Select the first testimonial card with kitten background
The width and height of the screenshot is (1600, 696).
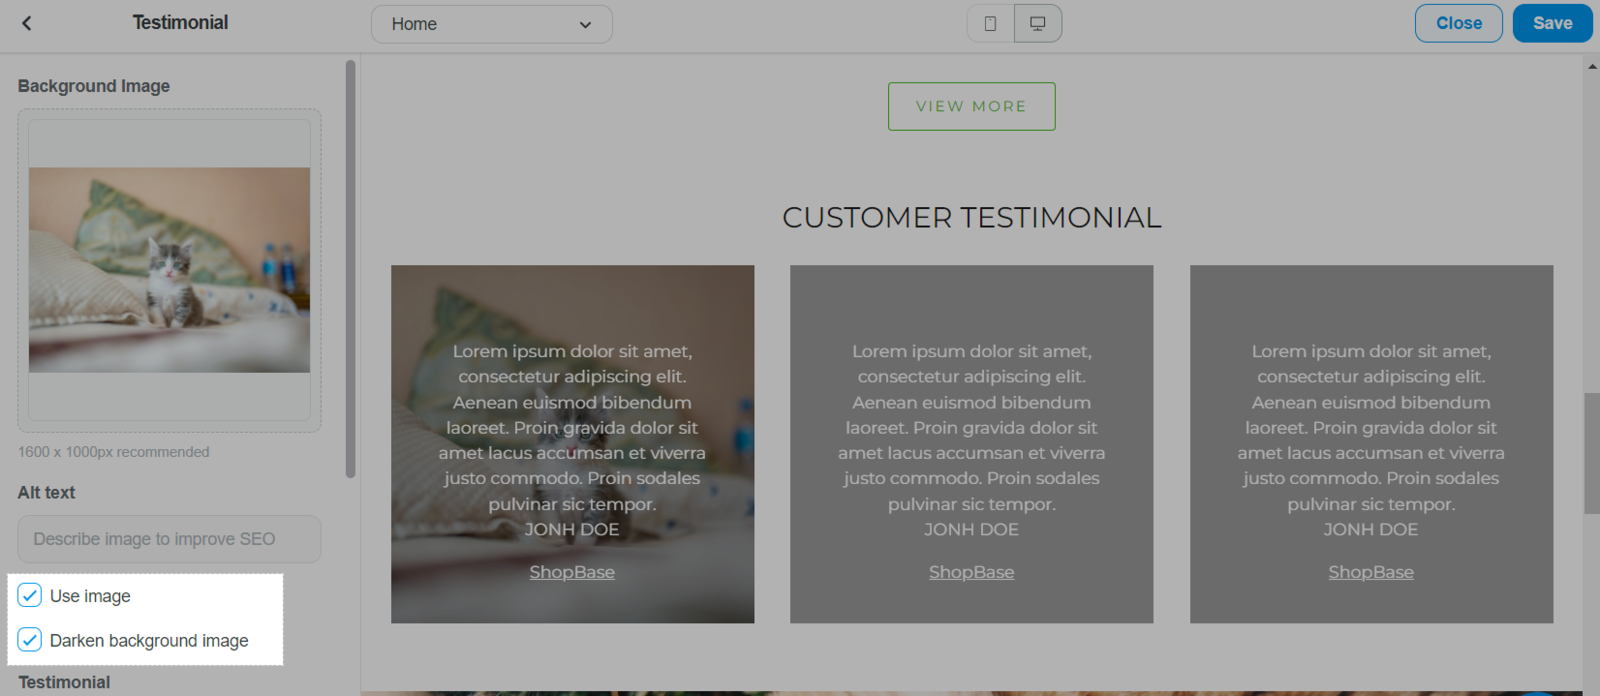pyautogui.click(x=572, y=444)
